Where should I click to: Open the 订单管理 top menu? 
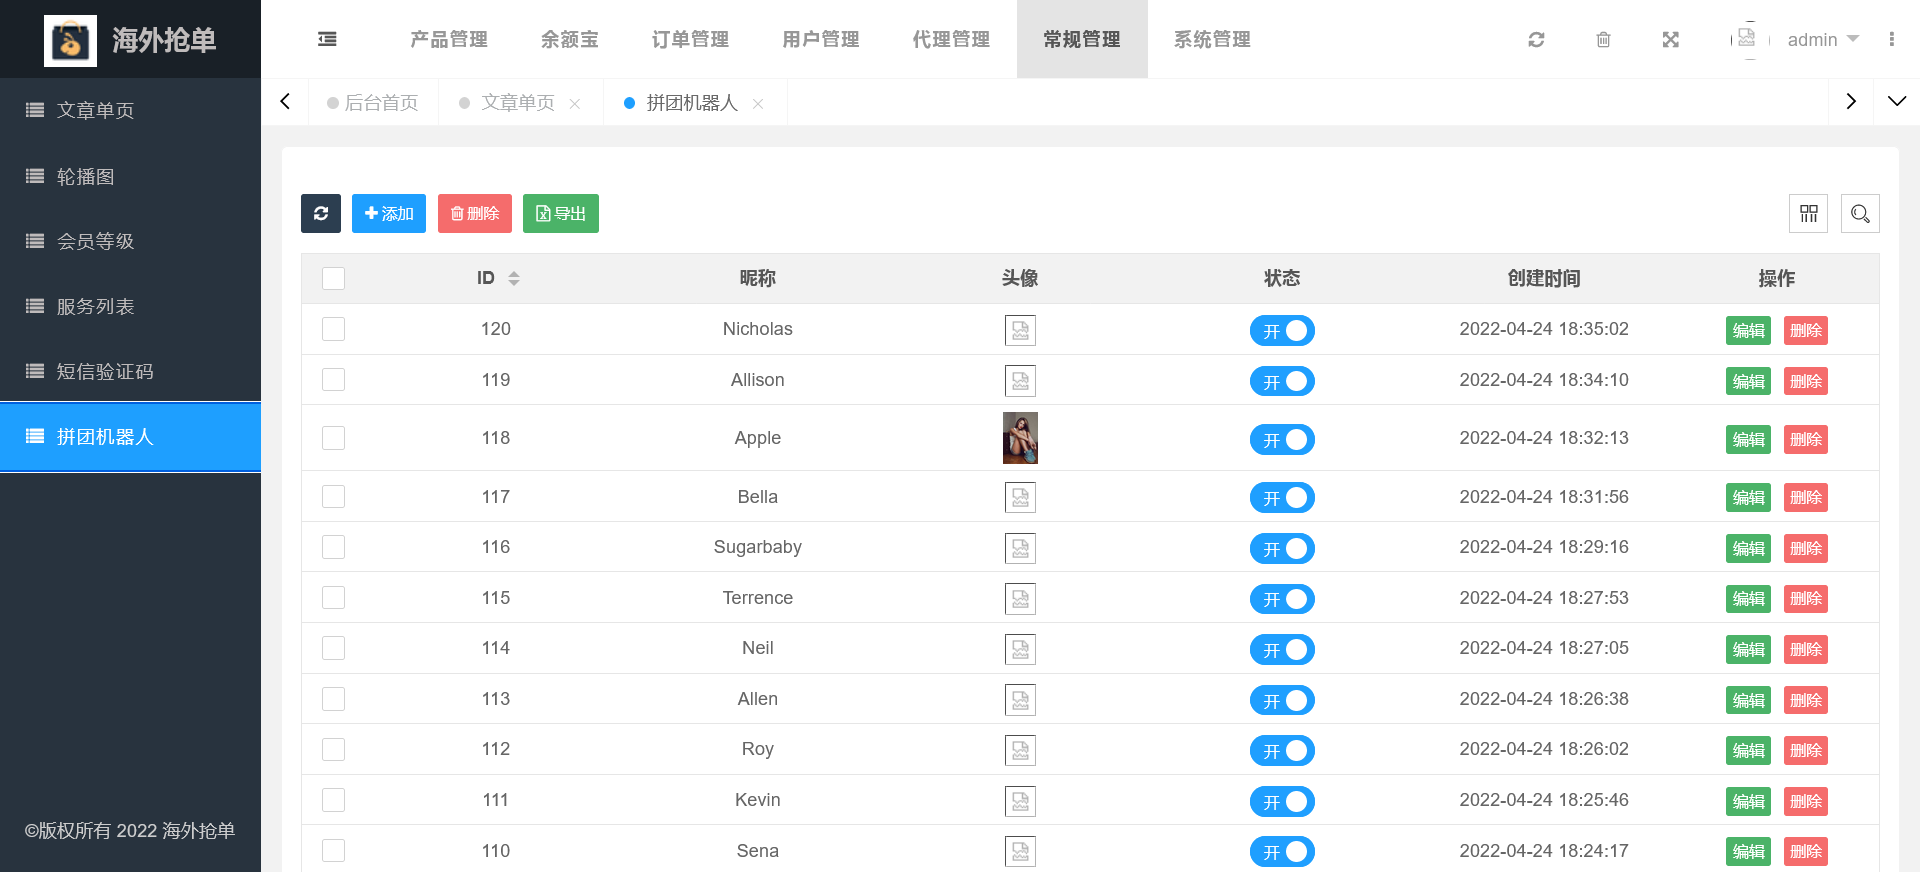point(690,39)
